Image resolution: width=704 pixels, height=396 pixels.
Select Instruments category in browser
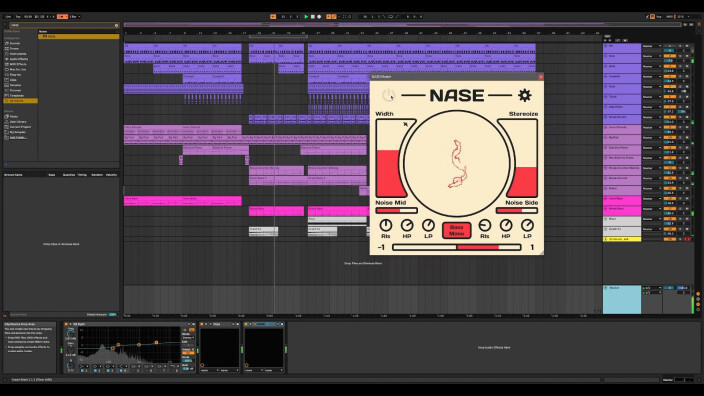pos(18,54)
